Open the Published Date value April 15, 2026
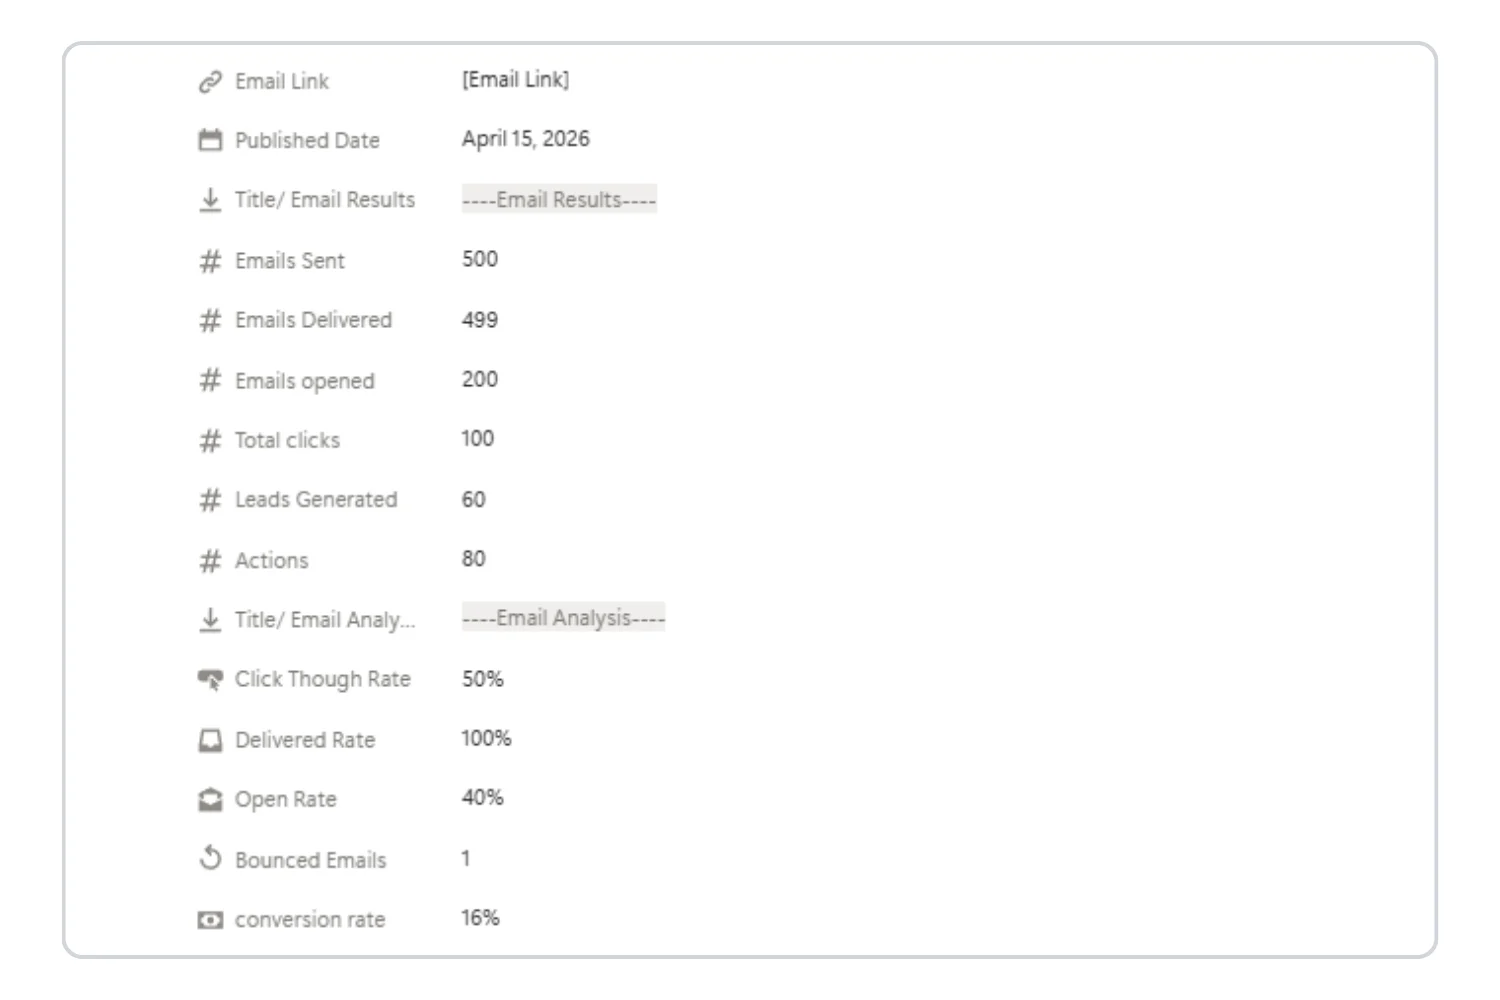 click(x=525, y=139)
